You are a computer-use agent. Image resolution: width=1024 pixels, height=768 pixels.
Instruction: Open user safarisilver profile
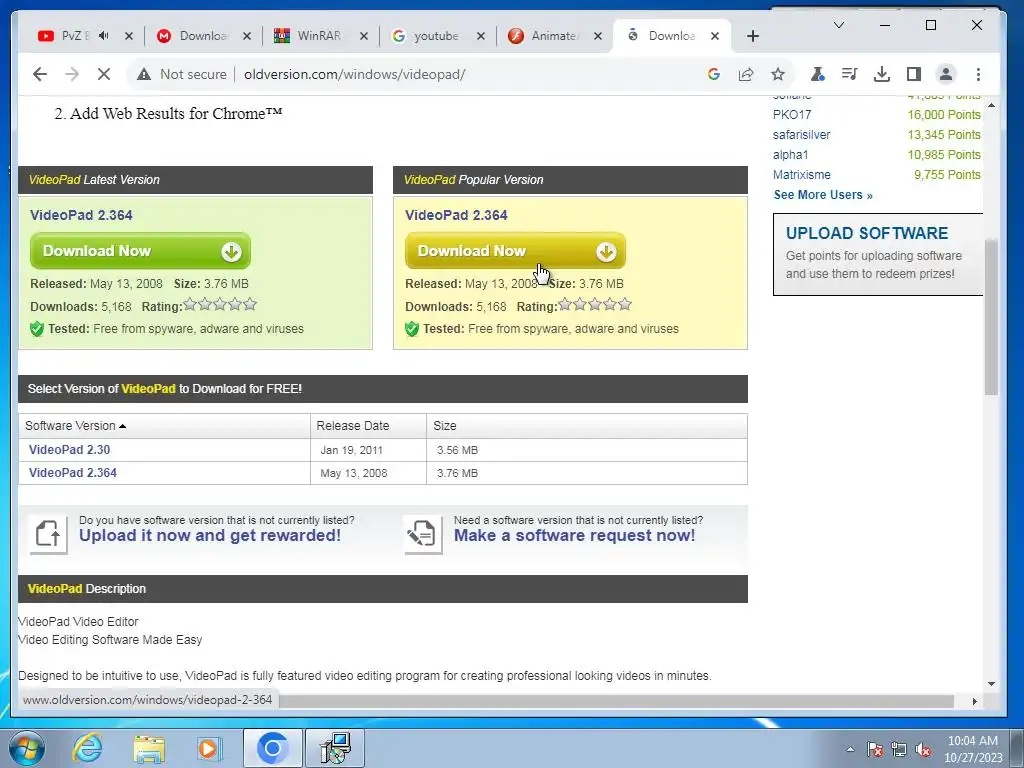point(801,135)
